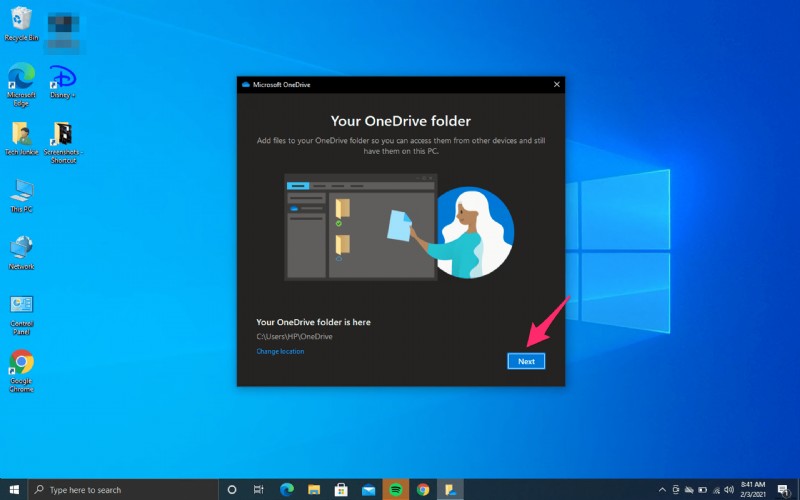The height and width of the screenshot is (500, 800).
Task: Select the Disney+ desktop shortcut
Action: point(63,82)
